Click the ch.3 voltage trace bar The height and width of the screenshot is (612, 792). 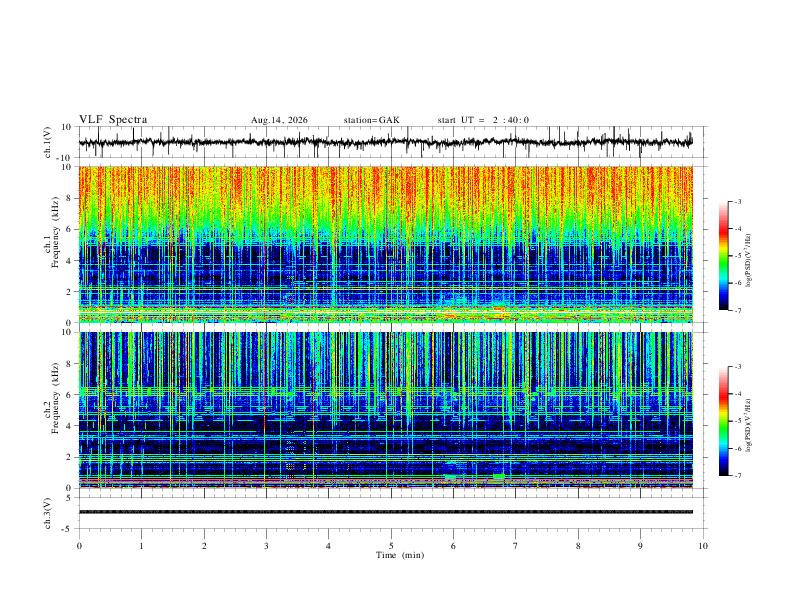tap(385, 512)
